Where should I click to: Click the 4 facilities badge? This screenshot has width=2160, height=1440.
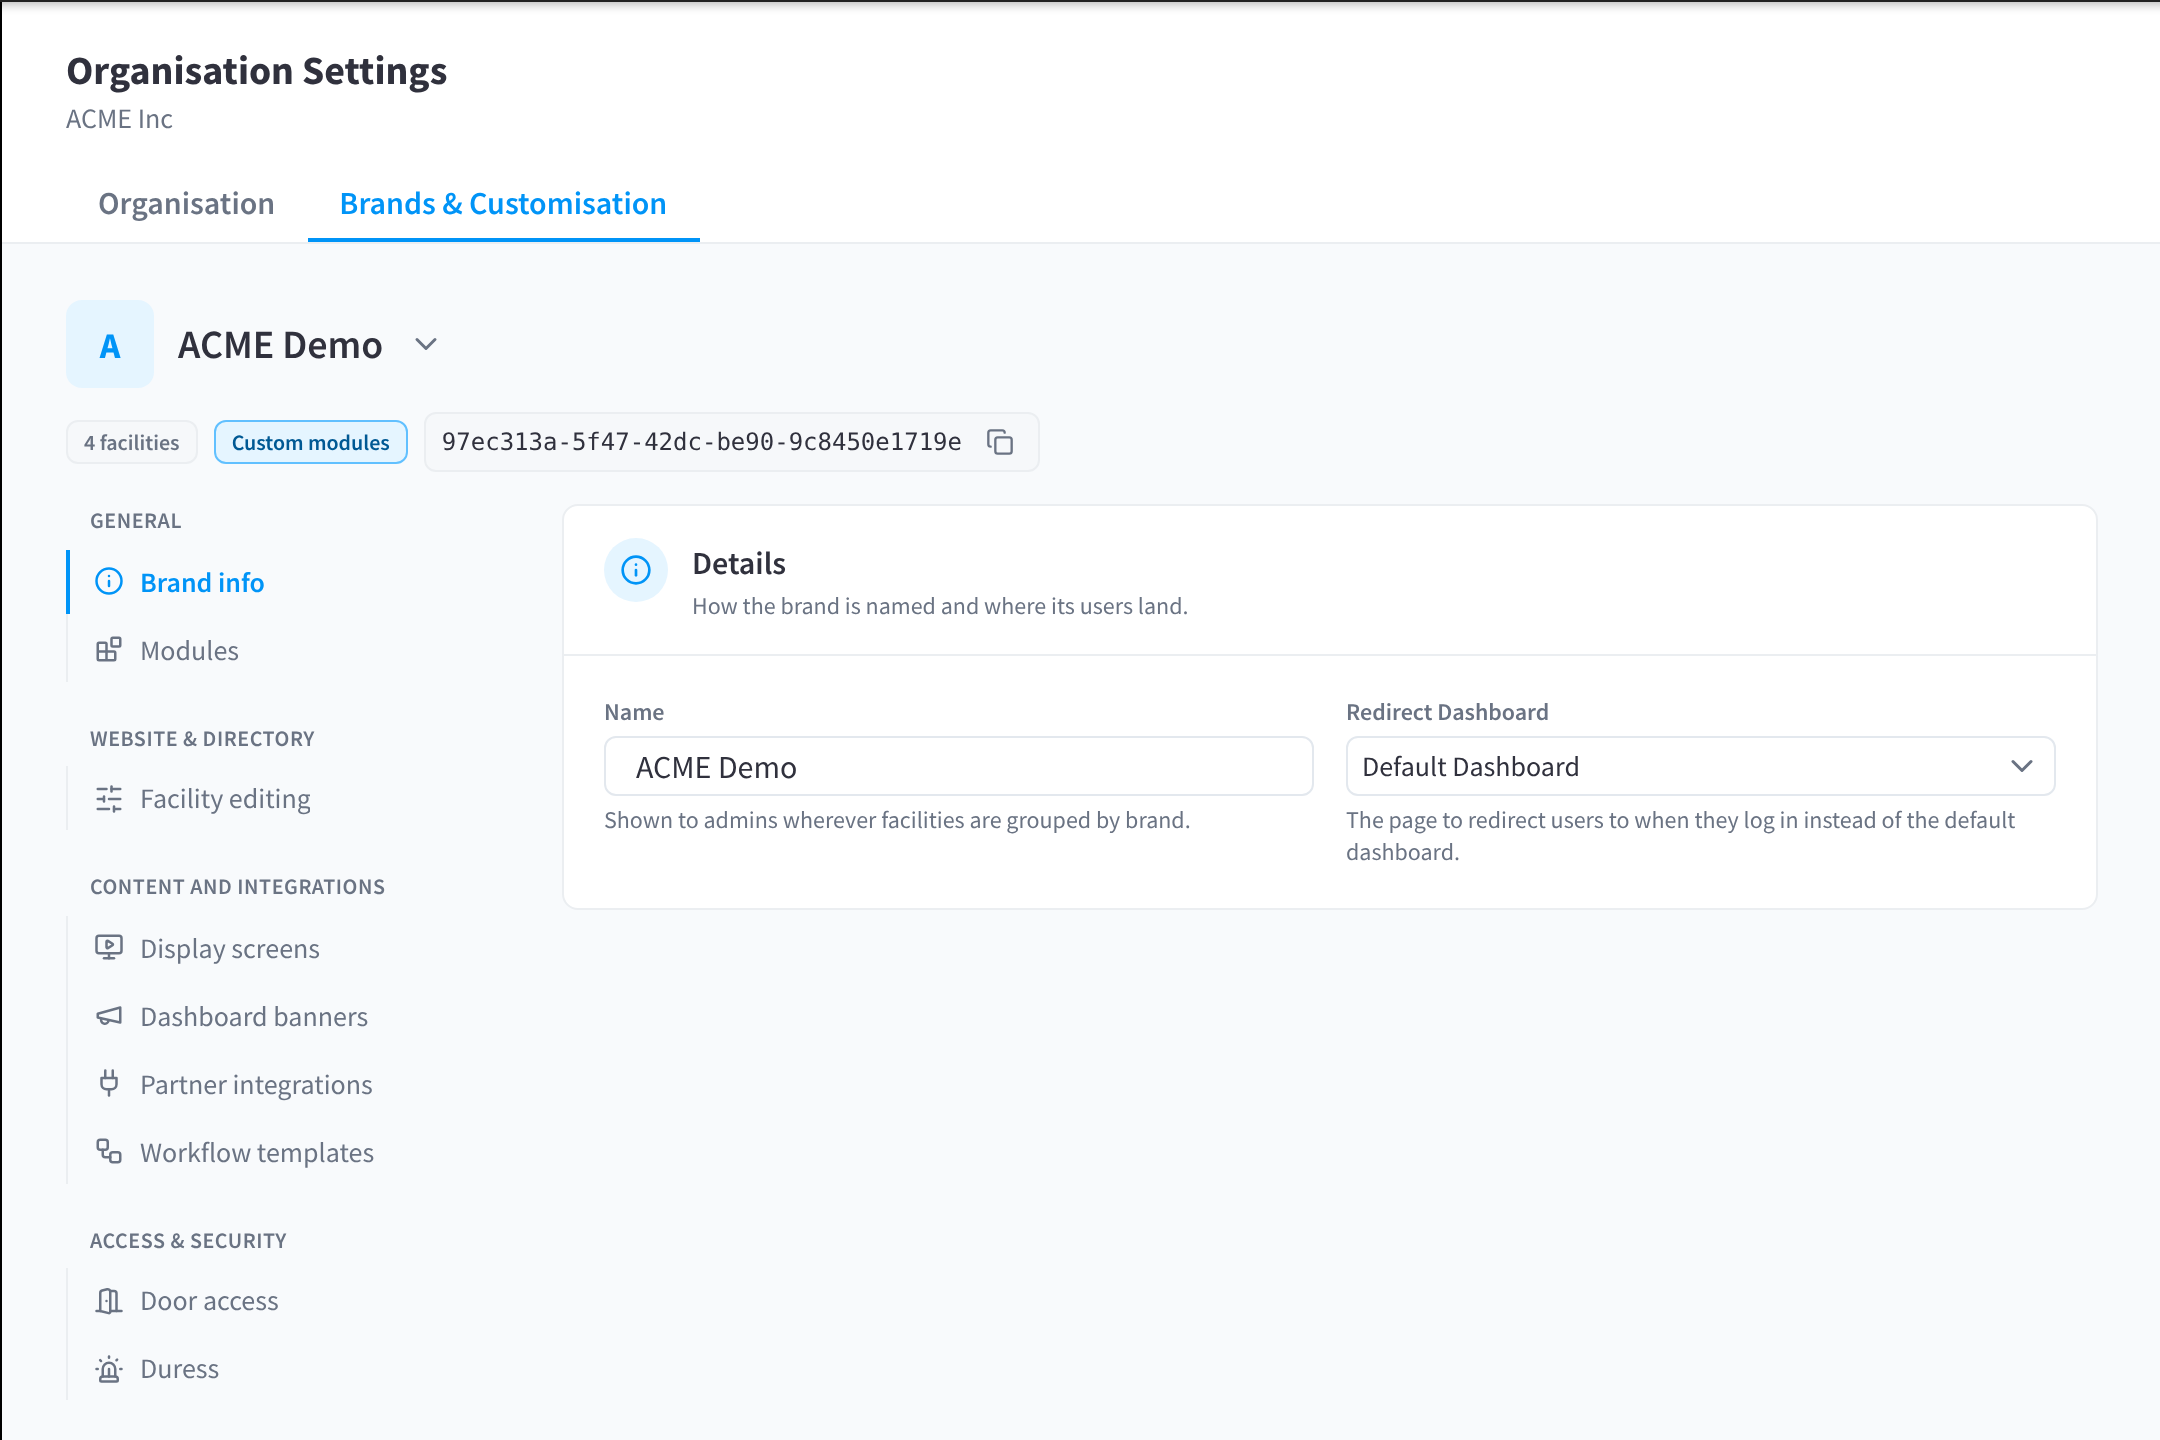[132, 442]
